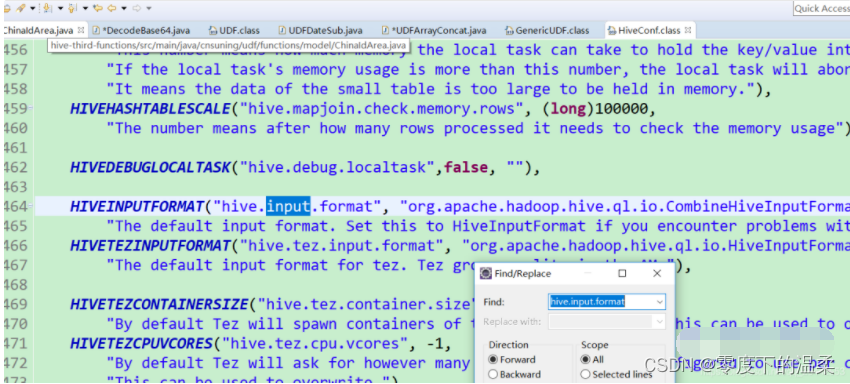The width and height of the screenshot is (850, 384).
Task: Maximize the Find/Replace dialog
Action: tap(622, 274)
